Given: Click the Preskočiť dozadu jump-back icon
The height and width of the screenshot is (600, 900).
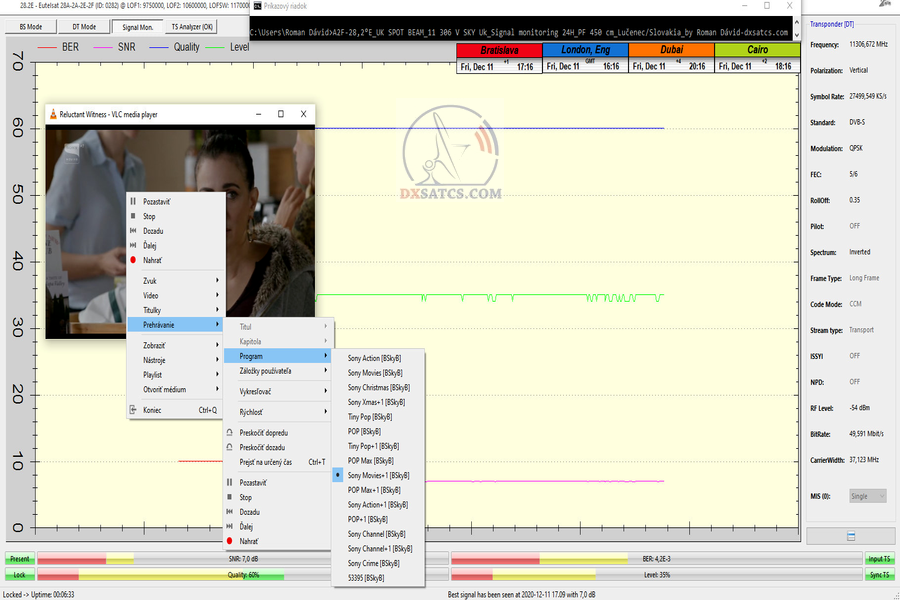Looking at the screenshot, I should pyautogui.click(x=229, y=448).
